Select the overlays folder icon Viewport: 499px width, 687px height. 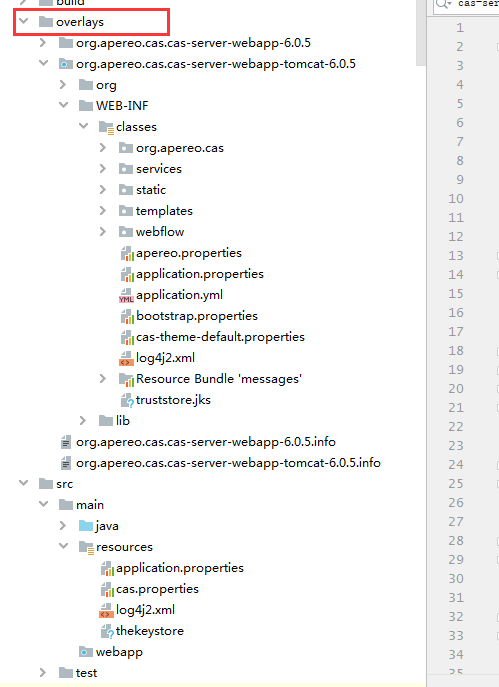46,21
